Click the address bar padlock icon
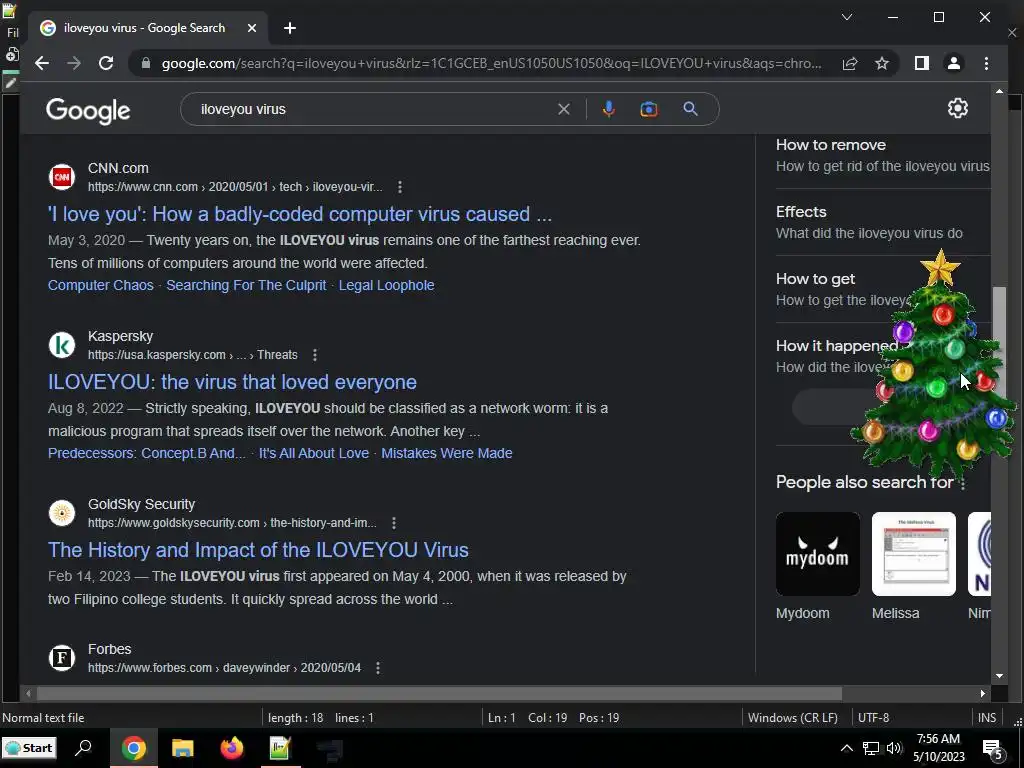Screen dimensions: 1024x768 click(146, 63)
